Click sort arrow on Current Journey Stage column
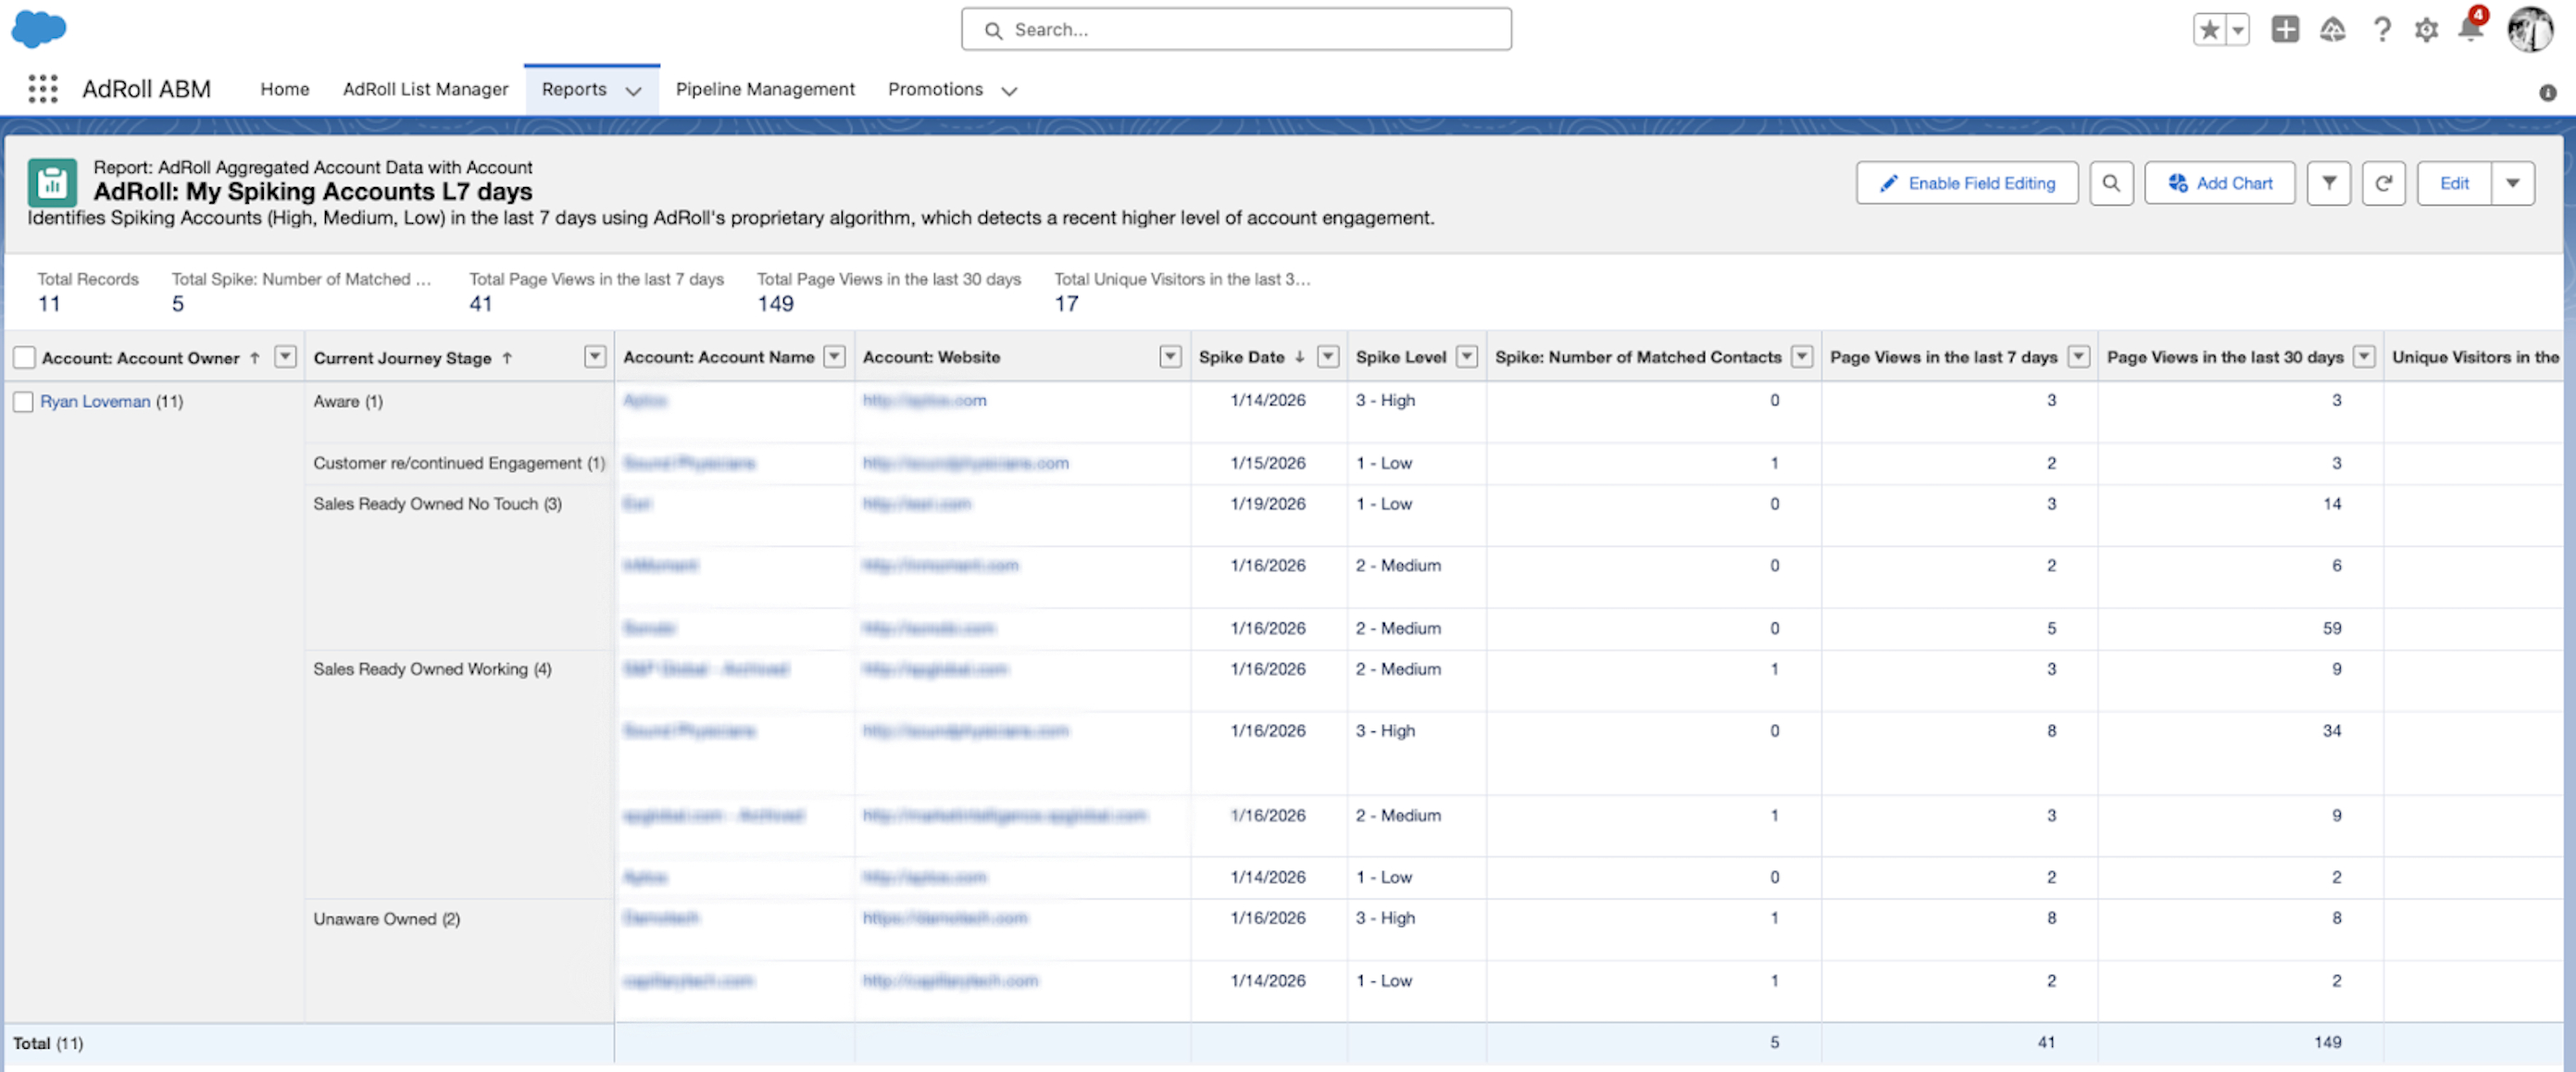The height and width of the screenshot is (1072, 2576). (507, 358)
